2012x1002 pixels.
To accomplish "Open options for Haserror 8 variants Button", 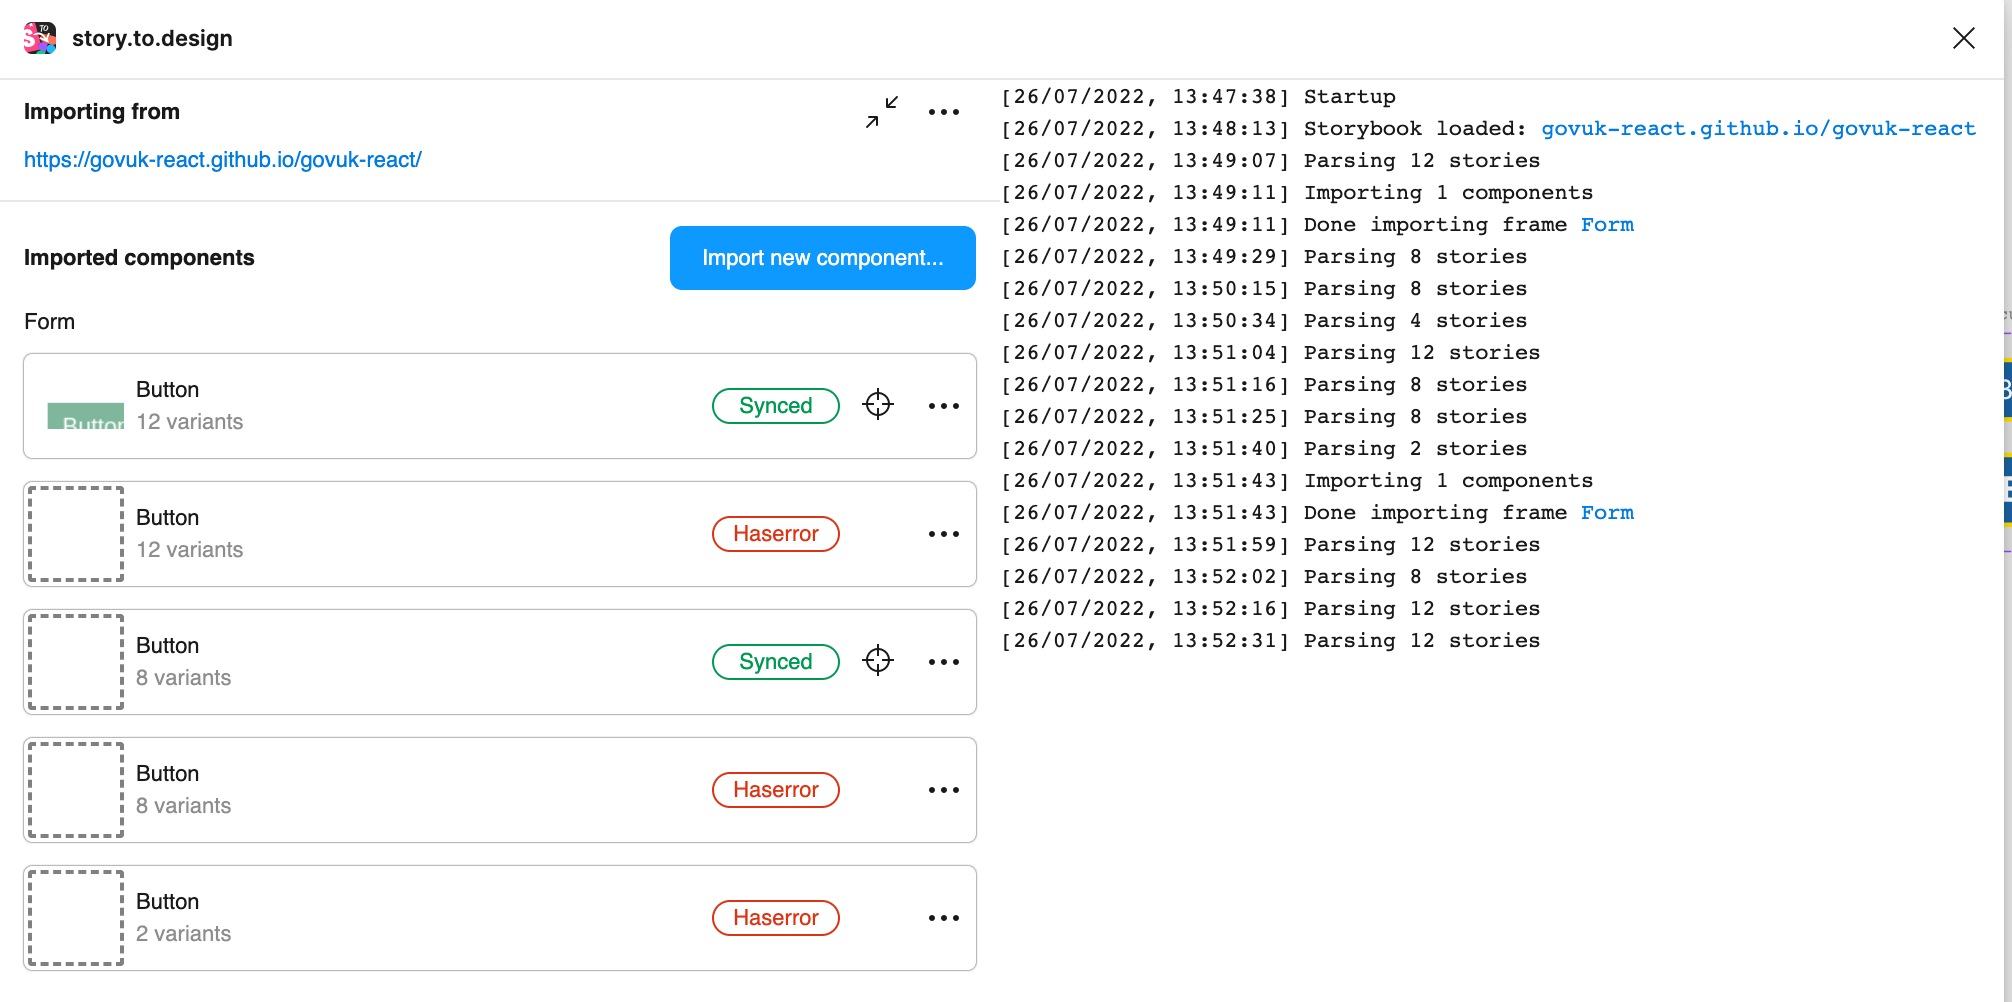I will (x=944, y=790).
